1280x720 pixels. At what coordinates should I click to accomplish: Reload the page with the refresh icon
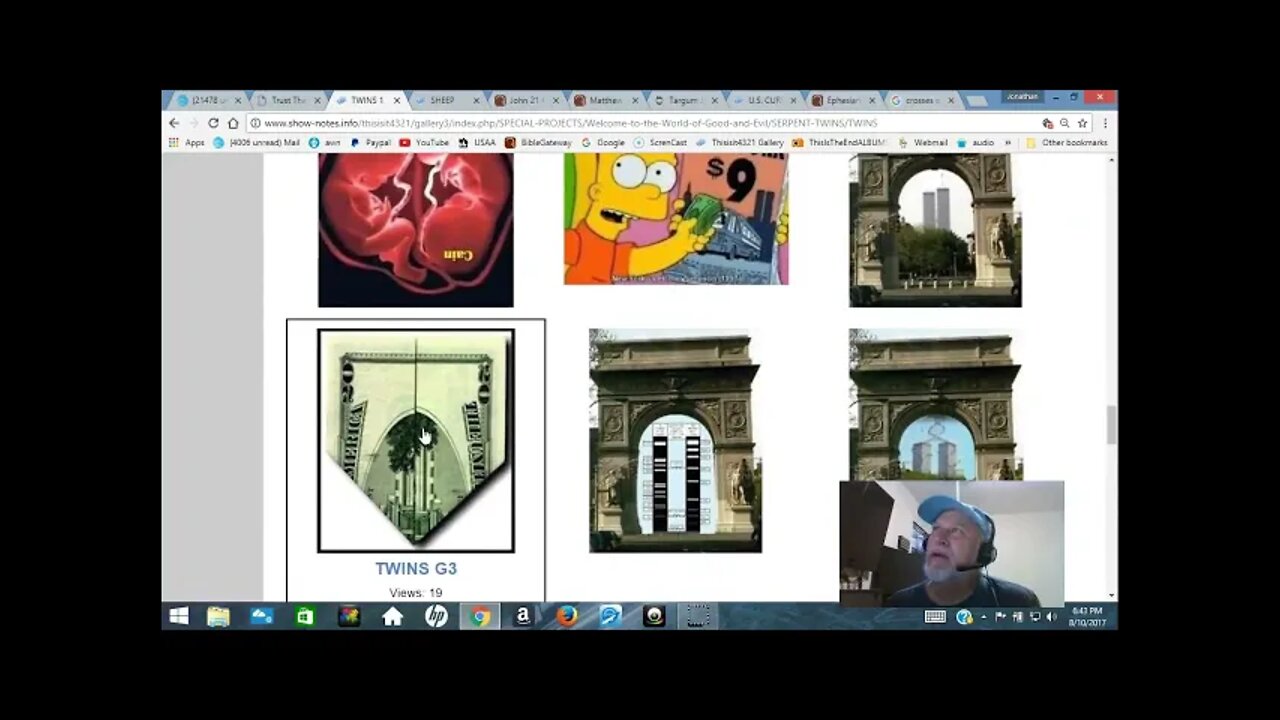point(213,123)
